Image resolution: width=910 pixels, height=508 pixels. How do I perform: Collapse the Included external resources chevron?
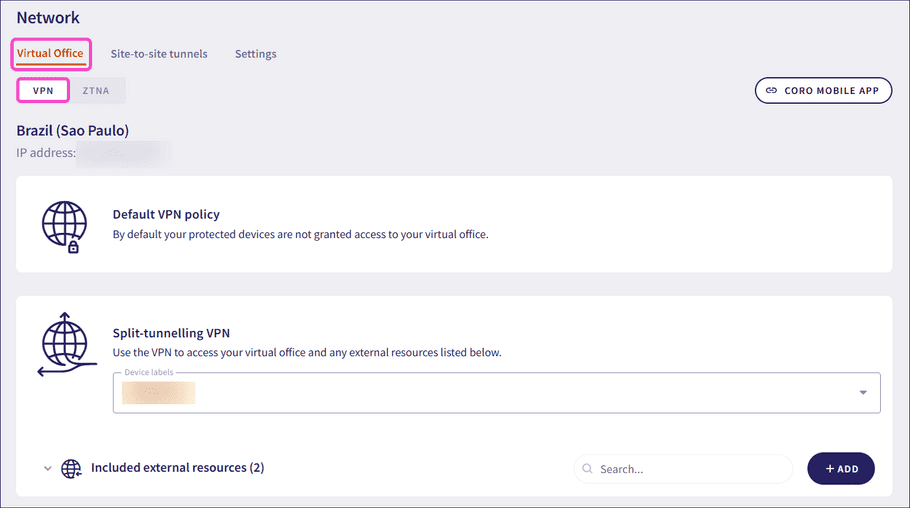[x=47, y=468]
